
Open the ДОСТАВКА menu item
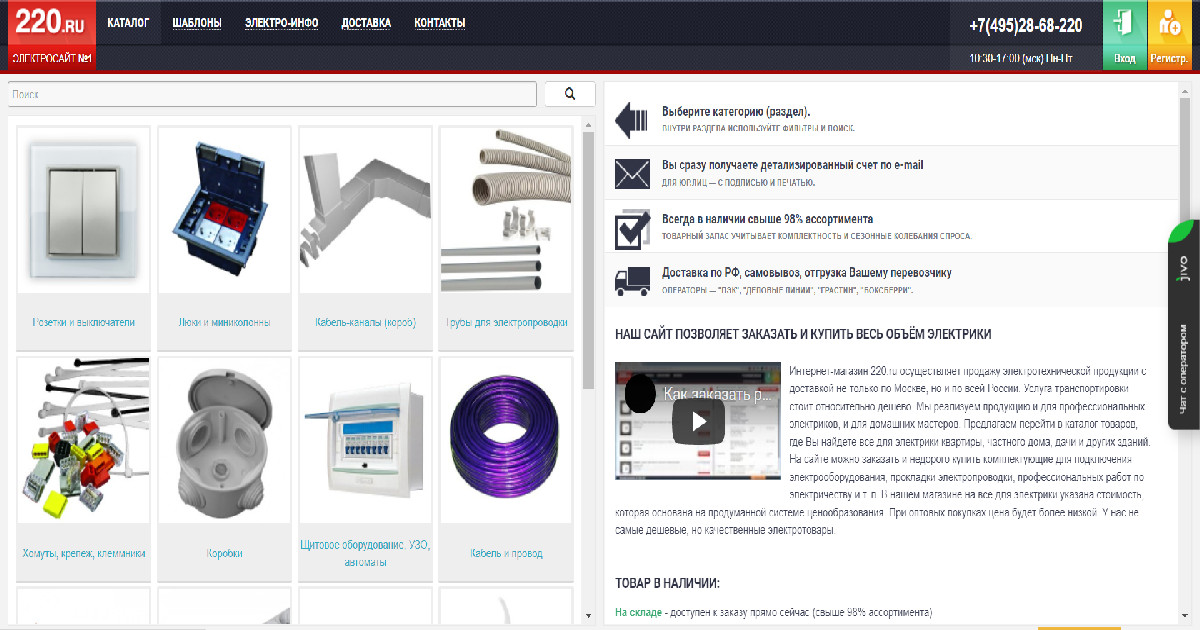tap(366, 22)
